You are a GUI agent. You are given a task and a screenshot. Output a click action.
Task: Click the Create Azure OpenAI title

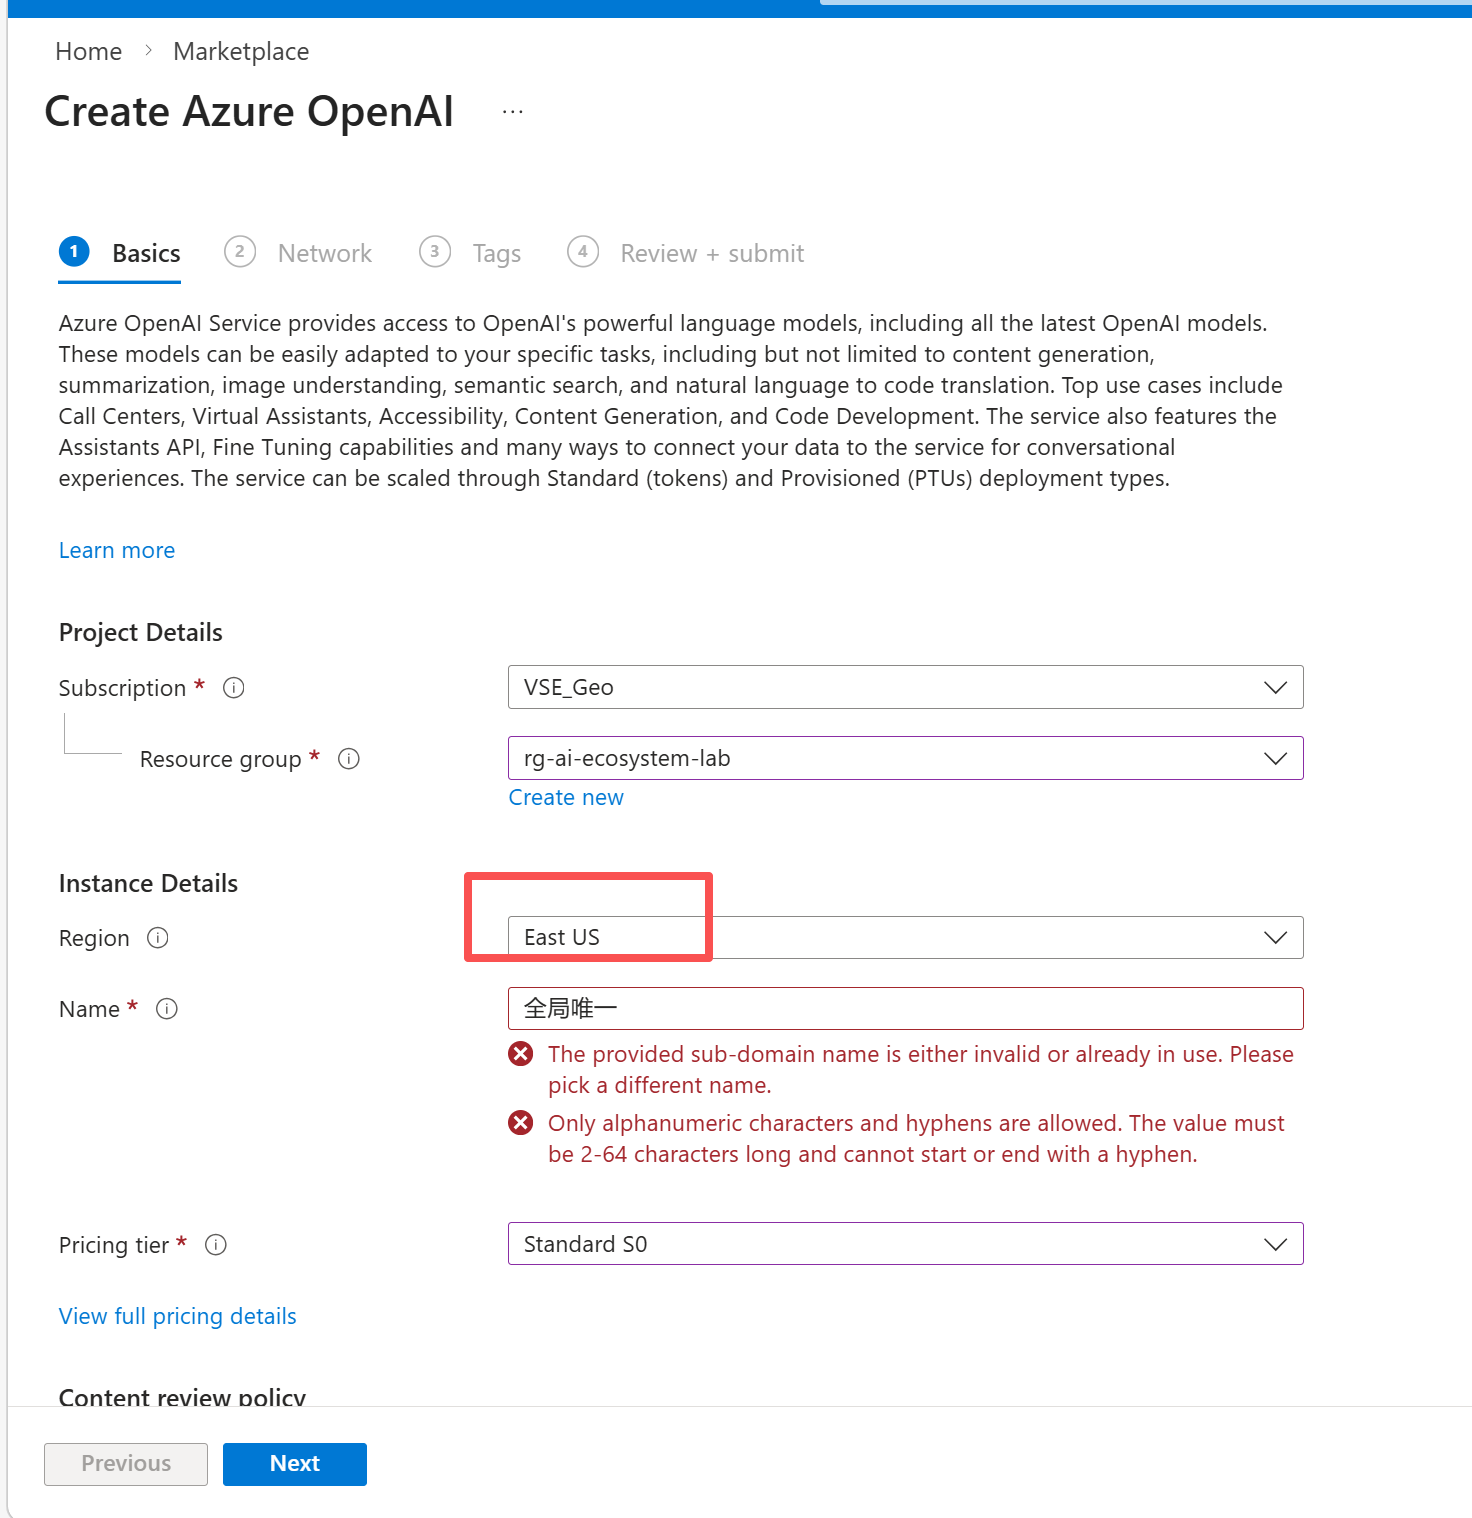point(249,111)
